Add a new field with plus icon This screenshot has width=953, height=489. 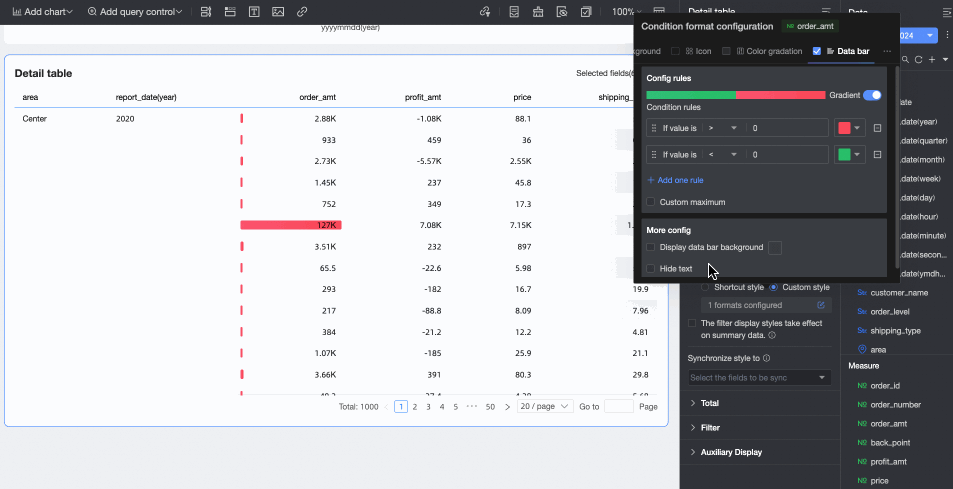932,60
